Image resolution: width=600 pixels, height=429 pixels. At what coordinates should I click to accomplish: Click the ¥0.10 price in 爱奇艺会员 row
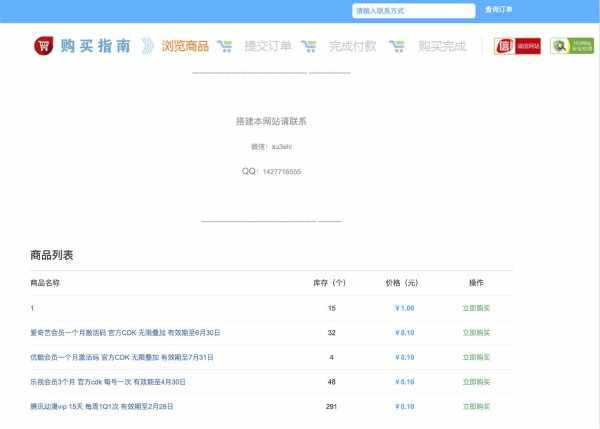coord(405,333)
